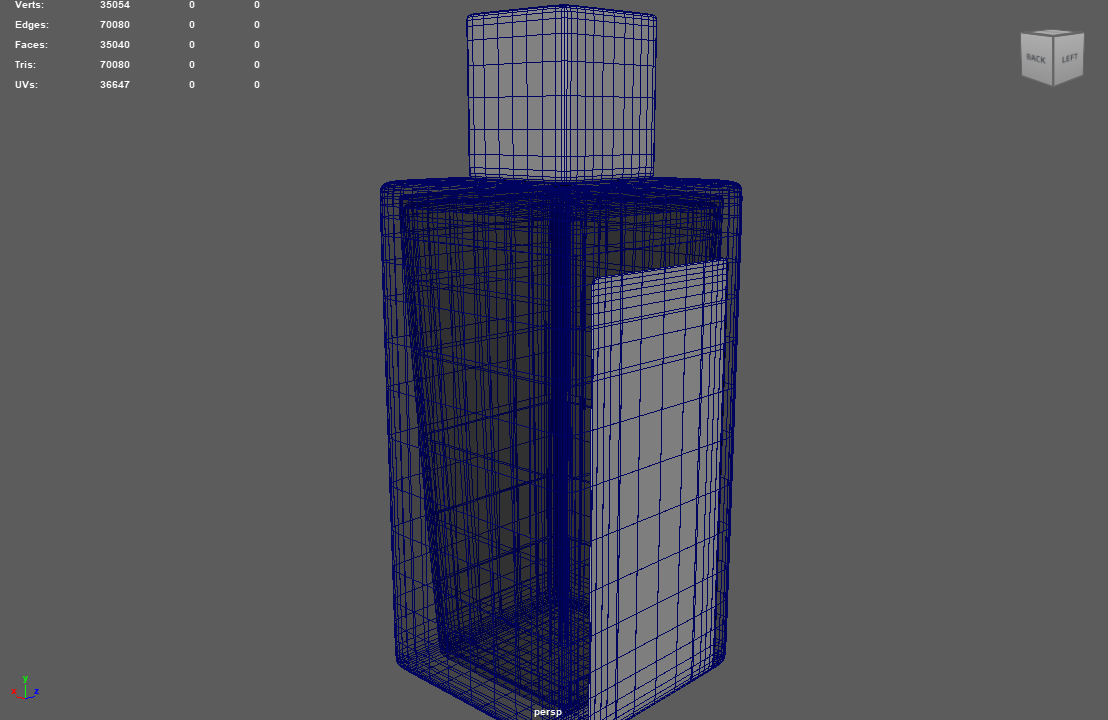The height and width of the screenshot is (720, 1108).
Task: Click the vertex count value 35054
Action: click(114, 5)
